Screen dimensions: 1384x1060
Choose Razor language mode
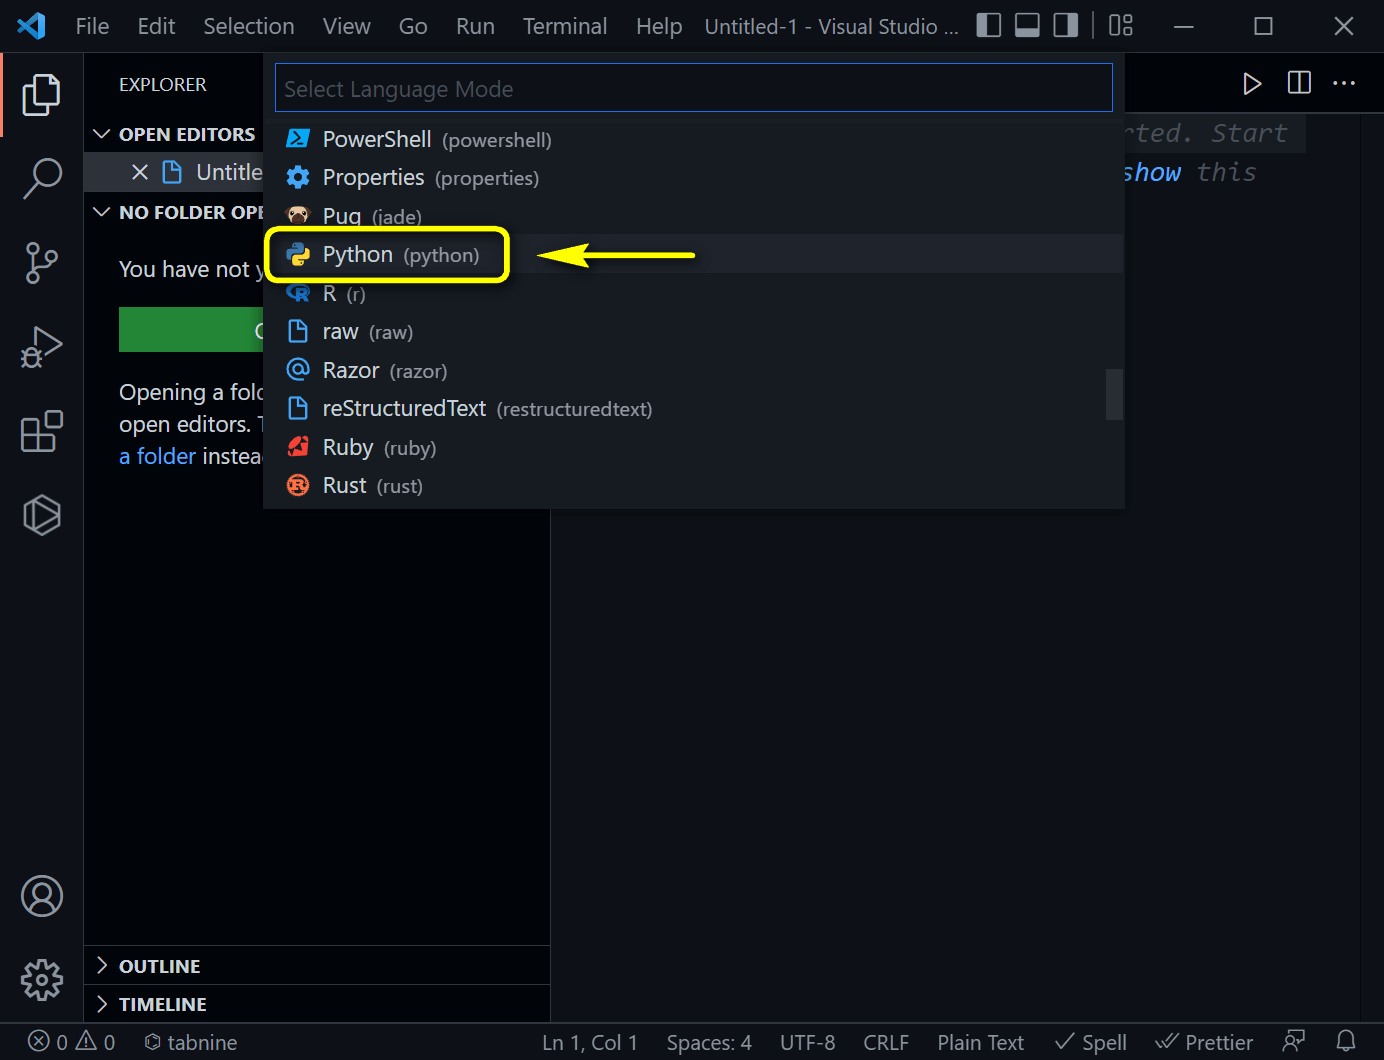coord(694,370)
